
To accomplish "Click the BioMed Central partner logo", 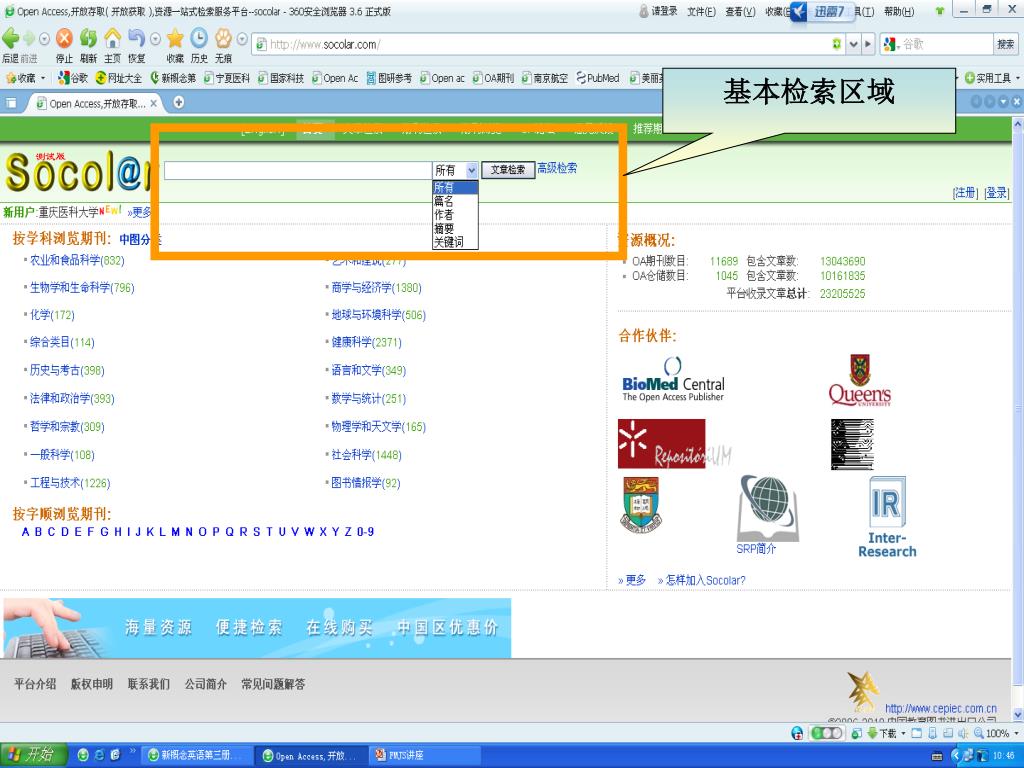I will 673,379.
